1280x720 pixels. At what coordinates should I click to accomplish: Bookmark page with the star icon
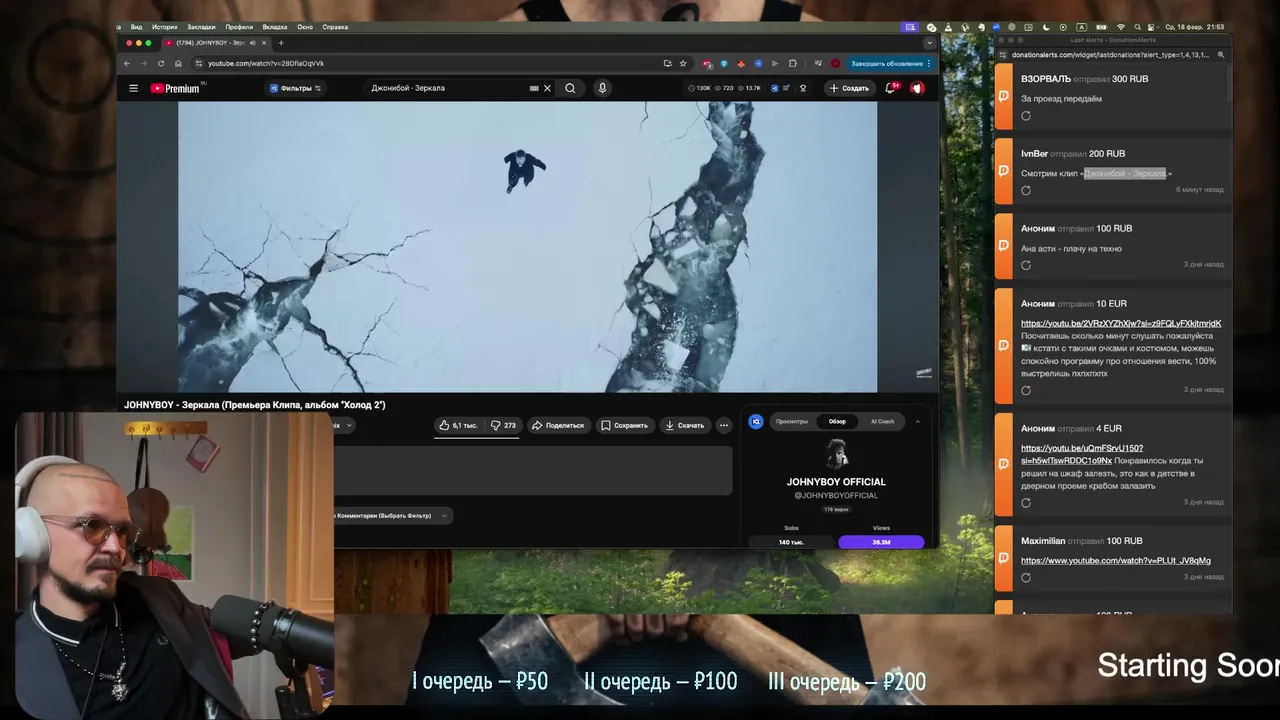pyautogui.click(x=683, y=63)
